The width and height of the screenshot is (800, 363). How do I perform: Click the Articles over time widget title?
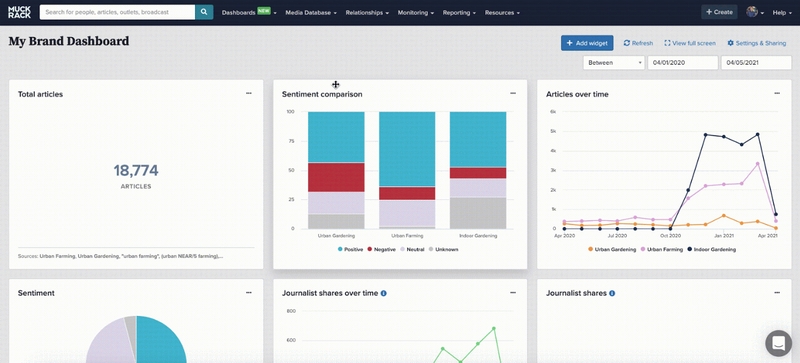[x=577, y=94]
